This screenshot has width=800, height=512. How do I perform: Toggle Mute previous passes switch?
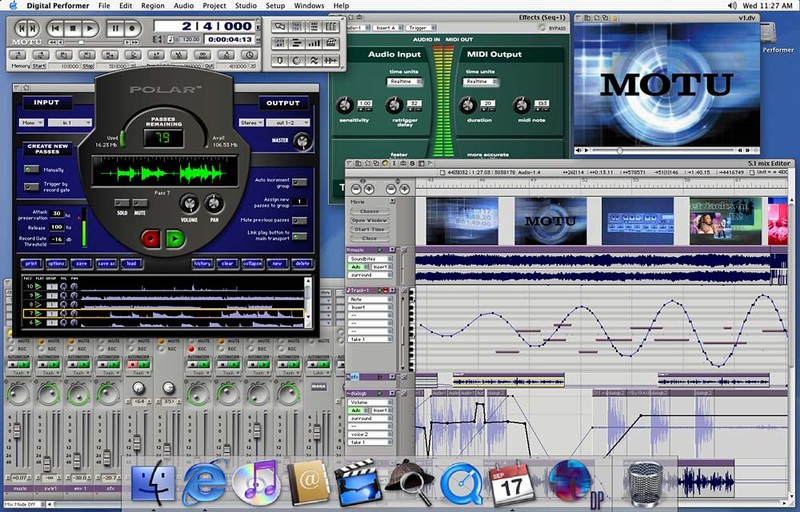pos(299,220)
